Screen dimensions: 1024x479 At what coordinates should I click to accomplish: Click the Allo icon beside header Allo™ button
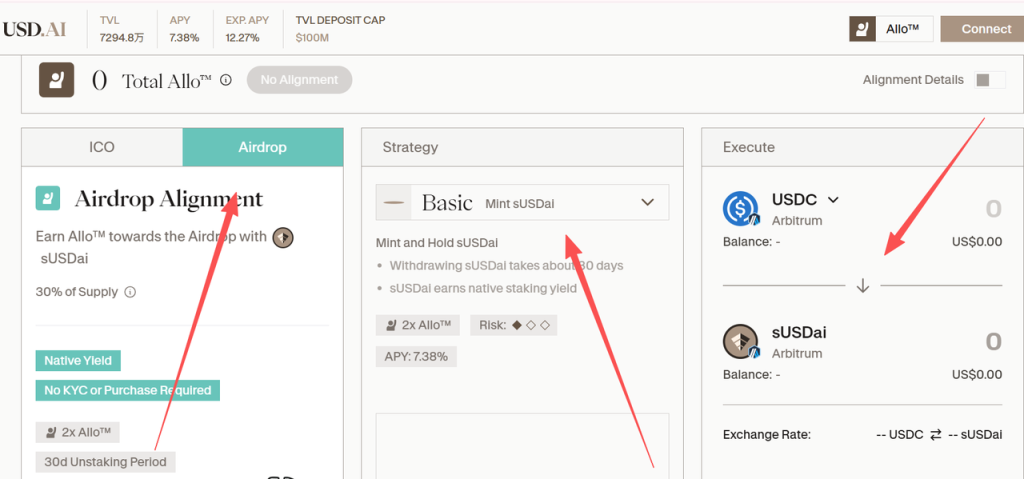(x=862, y=29)
